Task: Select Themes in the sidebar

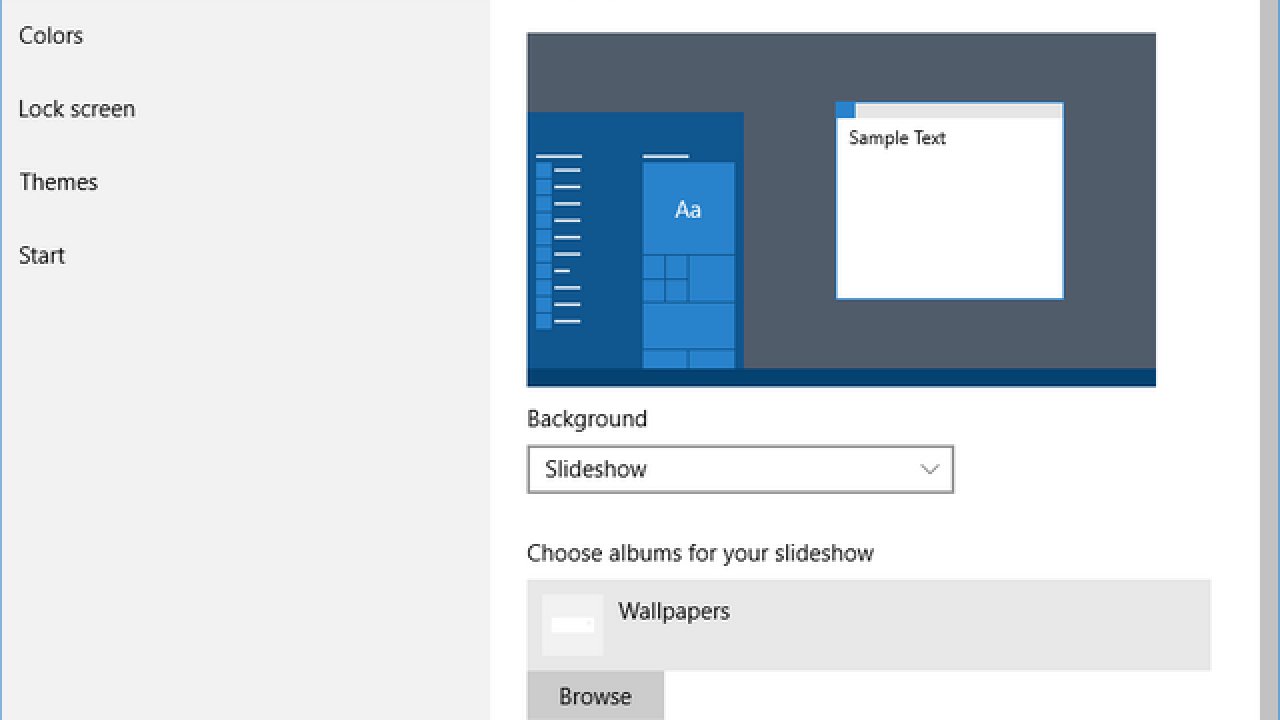Action: point(59,182)
